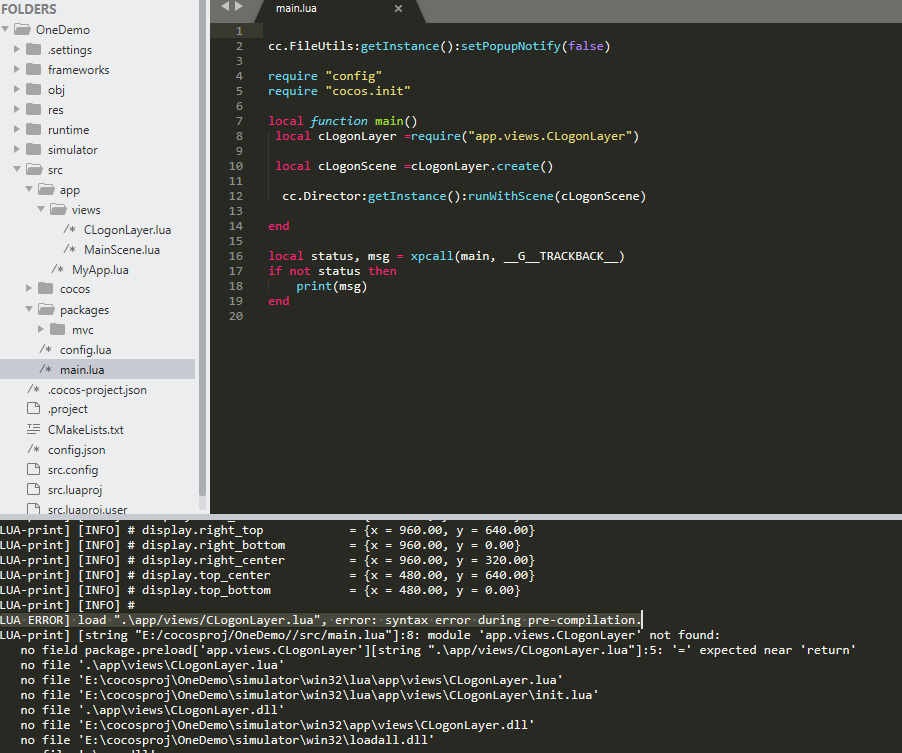Click the open views folder icon
This screenshot has height=753, width=902.
(x=58, y=209)
